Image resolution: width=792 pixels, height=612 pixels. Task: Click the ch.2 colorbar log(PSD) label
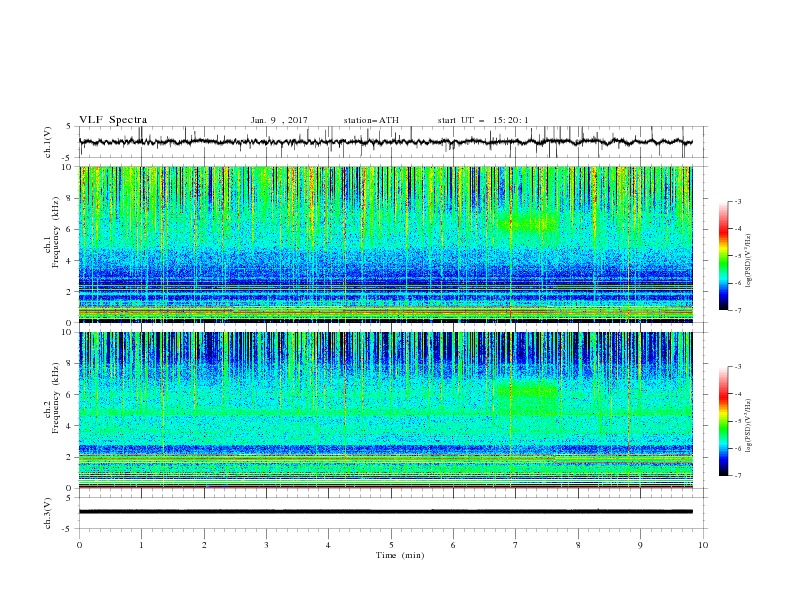(749, 426)
